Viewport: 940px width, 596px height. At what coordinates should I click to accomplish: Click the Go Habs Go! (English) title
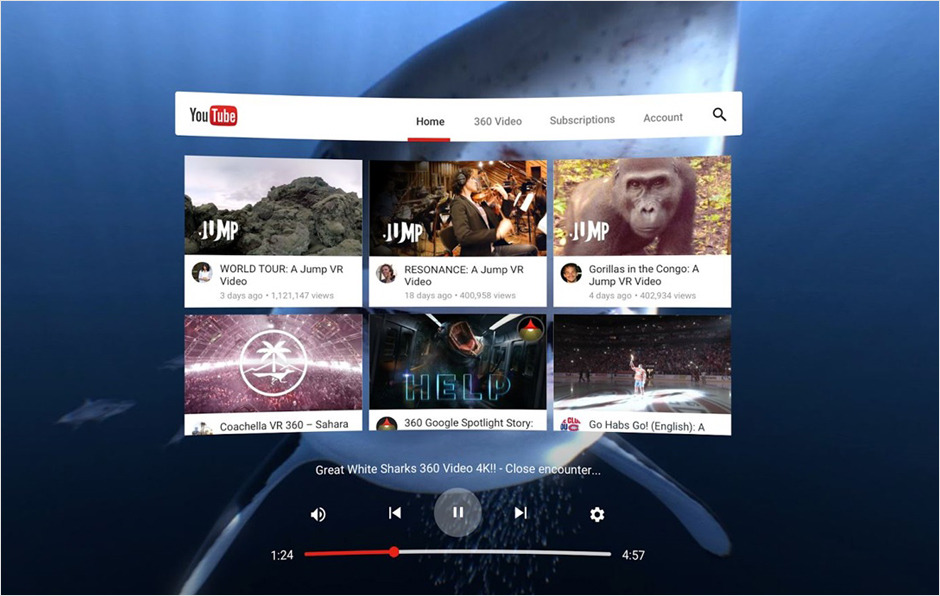pyautogui.click(x=646, y=425)
